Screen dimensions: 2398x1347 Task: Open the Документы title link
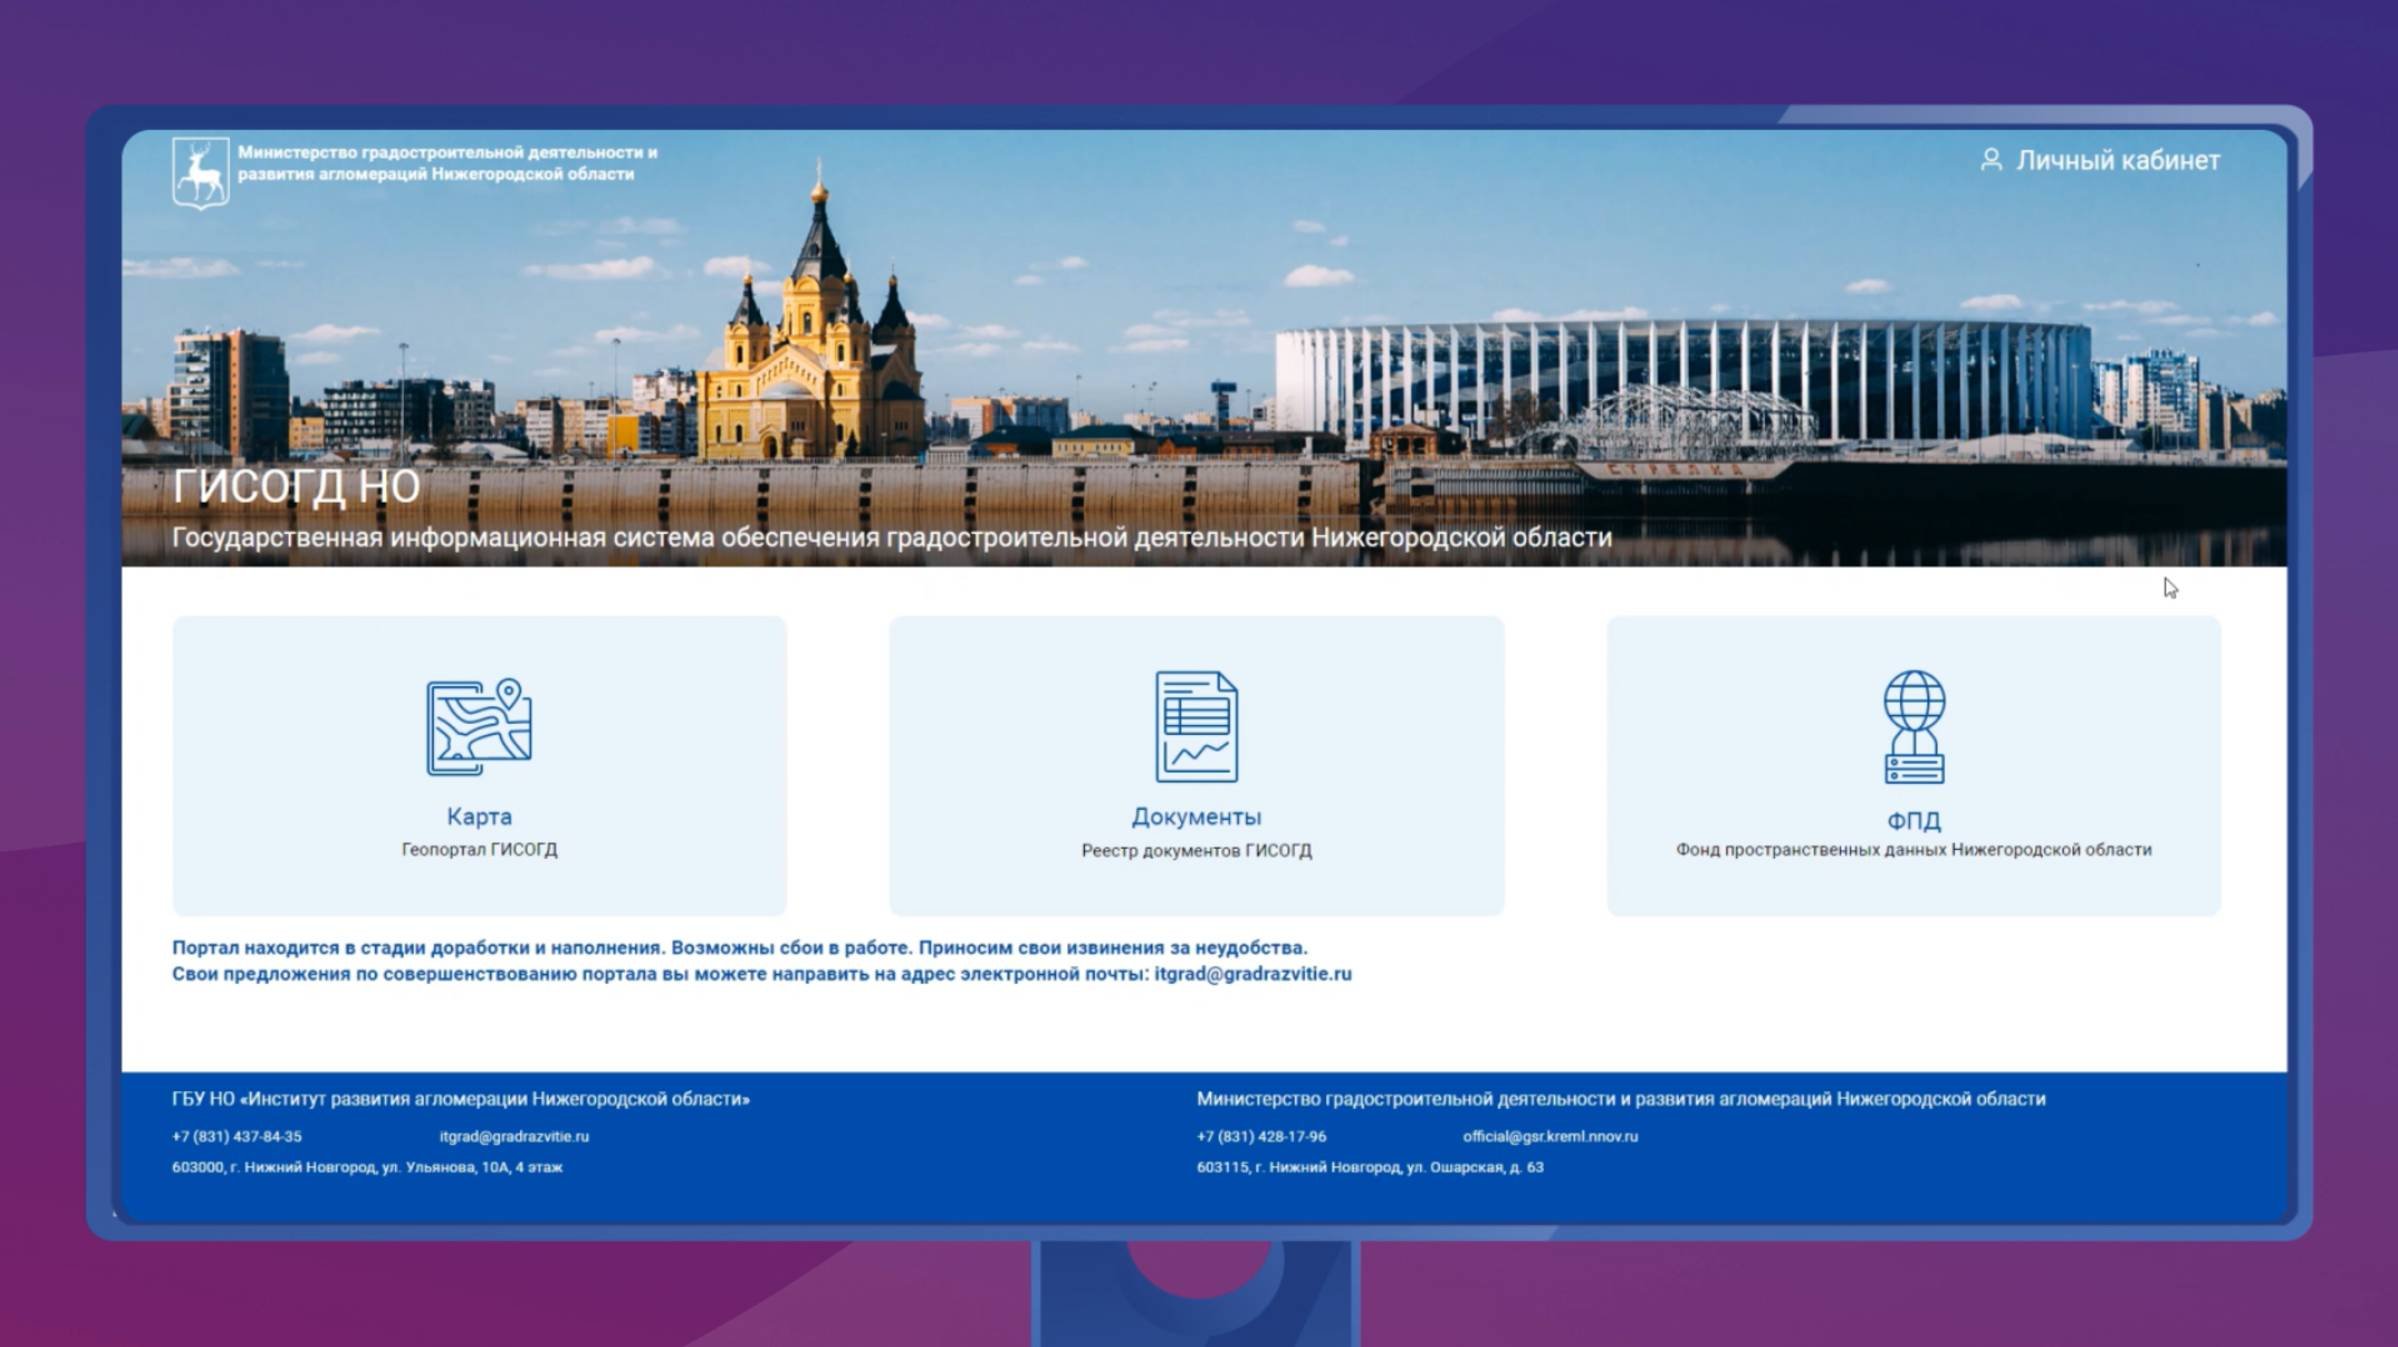click(1196, 816)
